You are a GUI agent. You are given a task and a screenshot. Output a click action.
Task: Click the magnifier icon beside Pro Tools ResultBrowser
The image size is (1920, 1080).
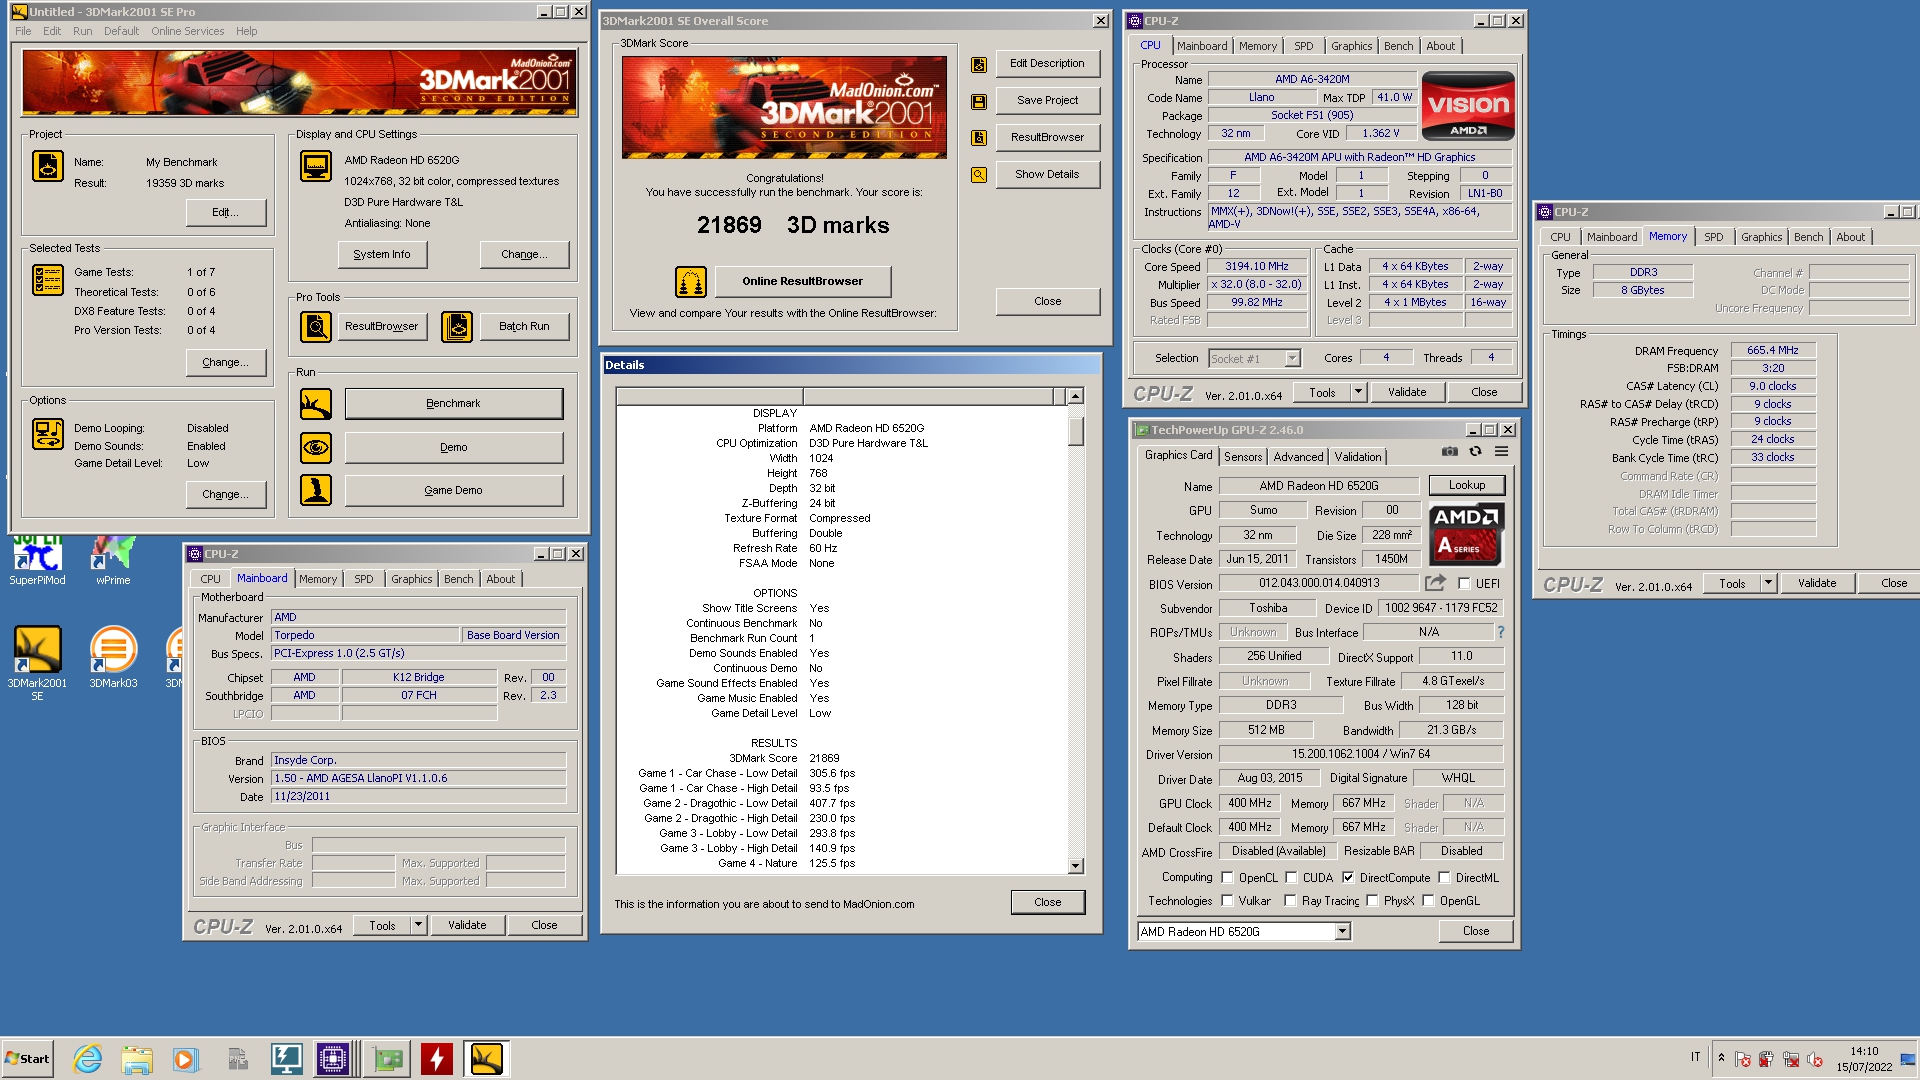(x=316, y=326)
